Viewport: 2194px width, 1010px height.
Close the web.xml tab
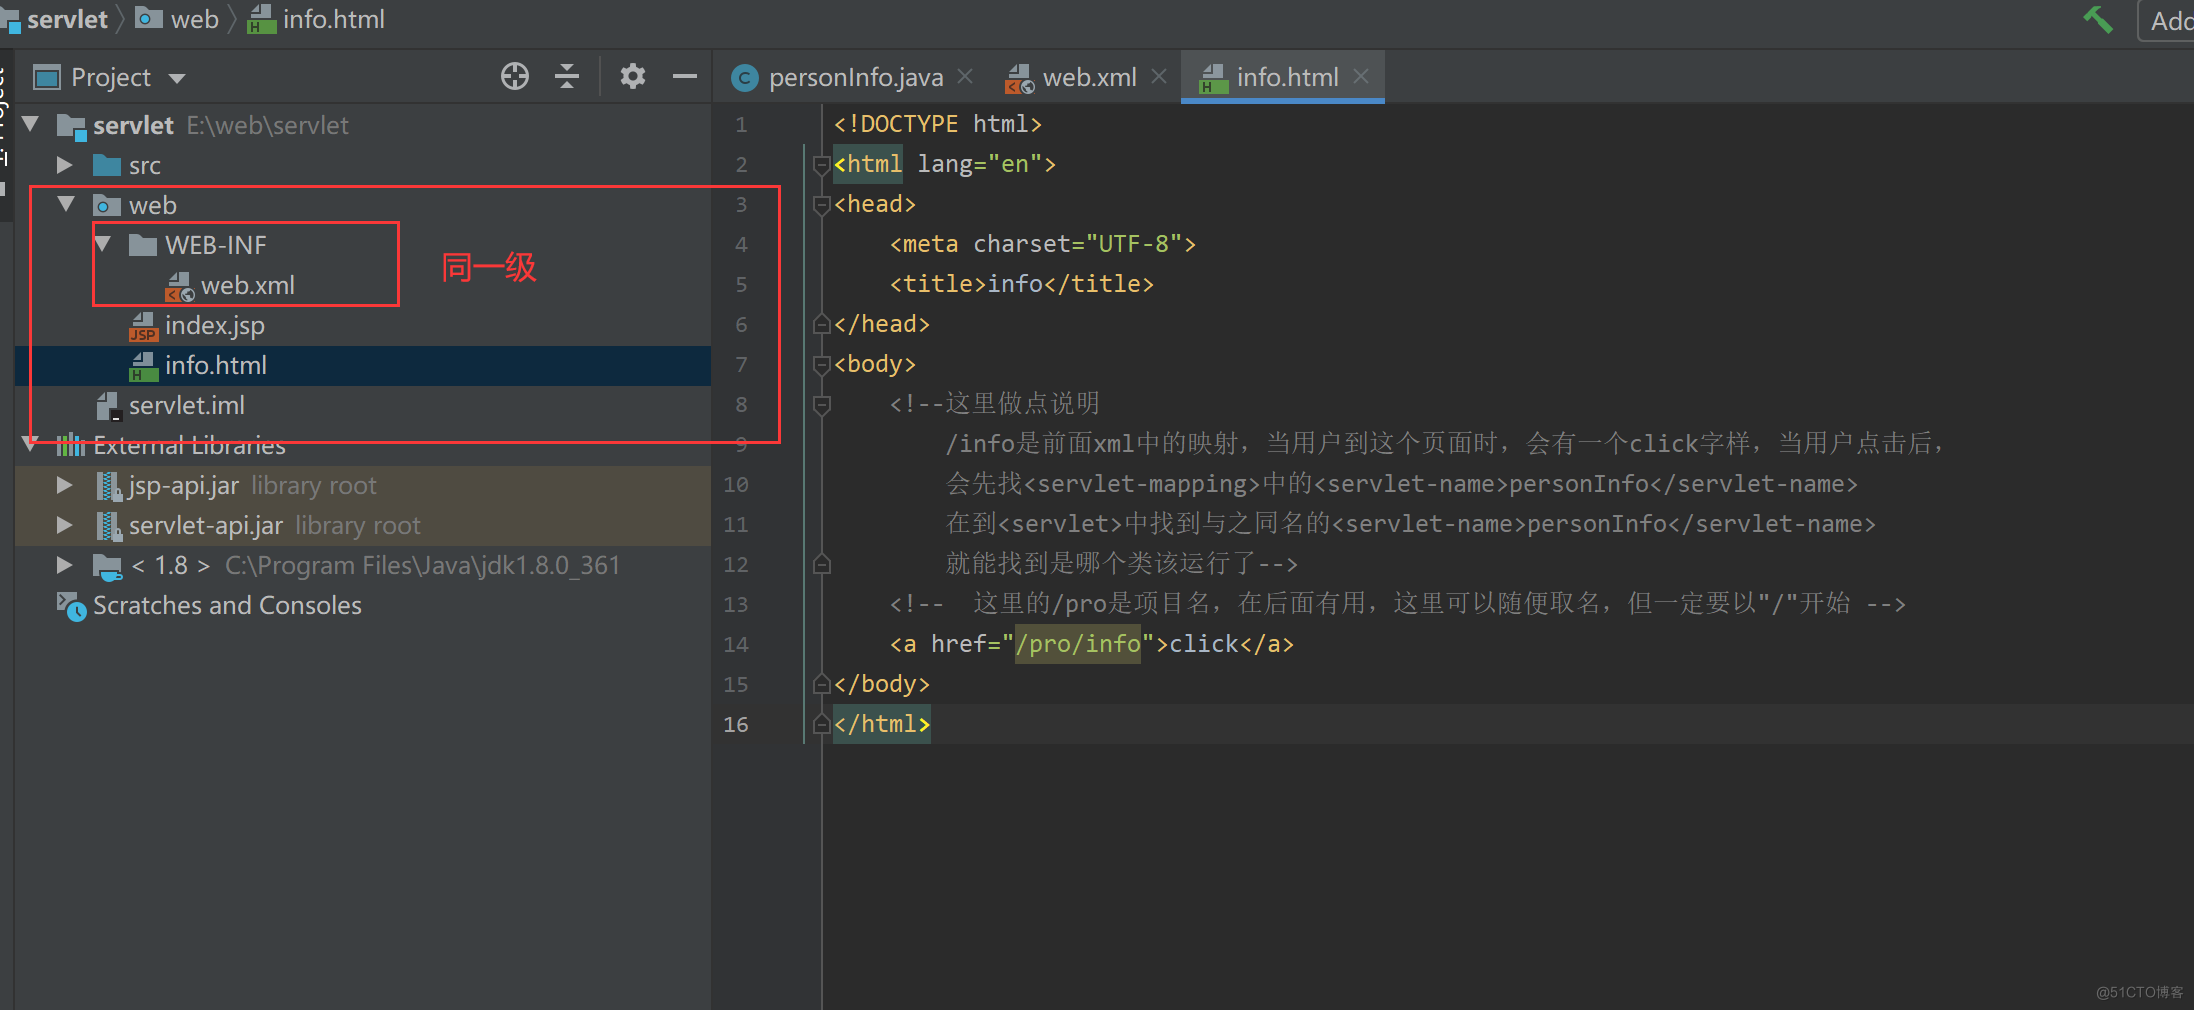(x=1159, y=76)
